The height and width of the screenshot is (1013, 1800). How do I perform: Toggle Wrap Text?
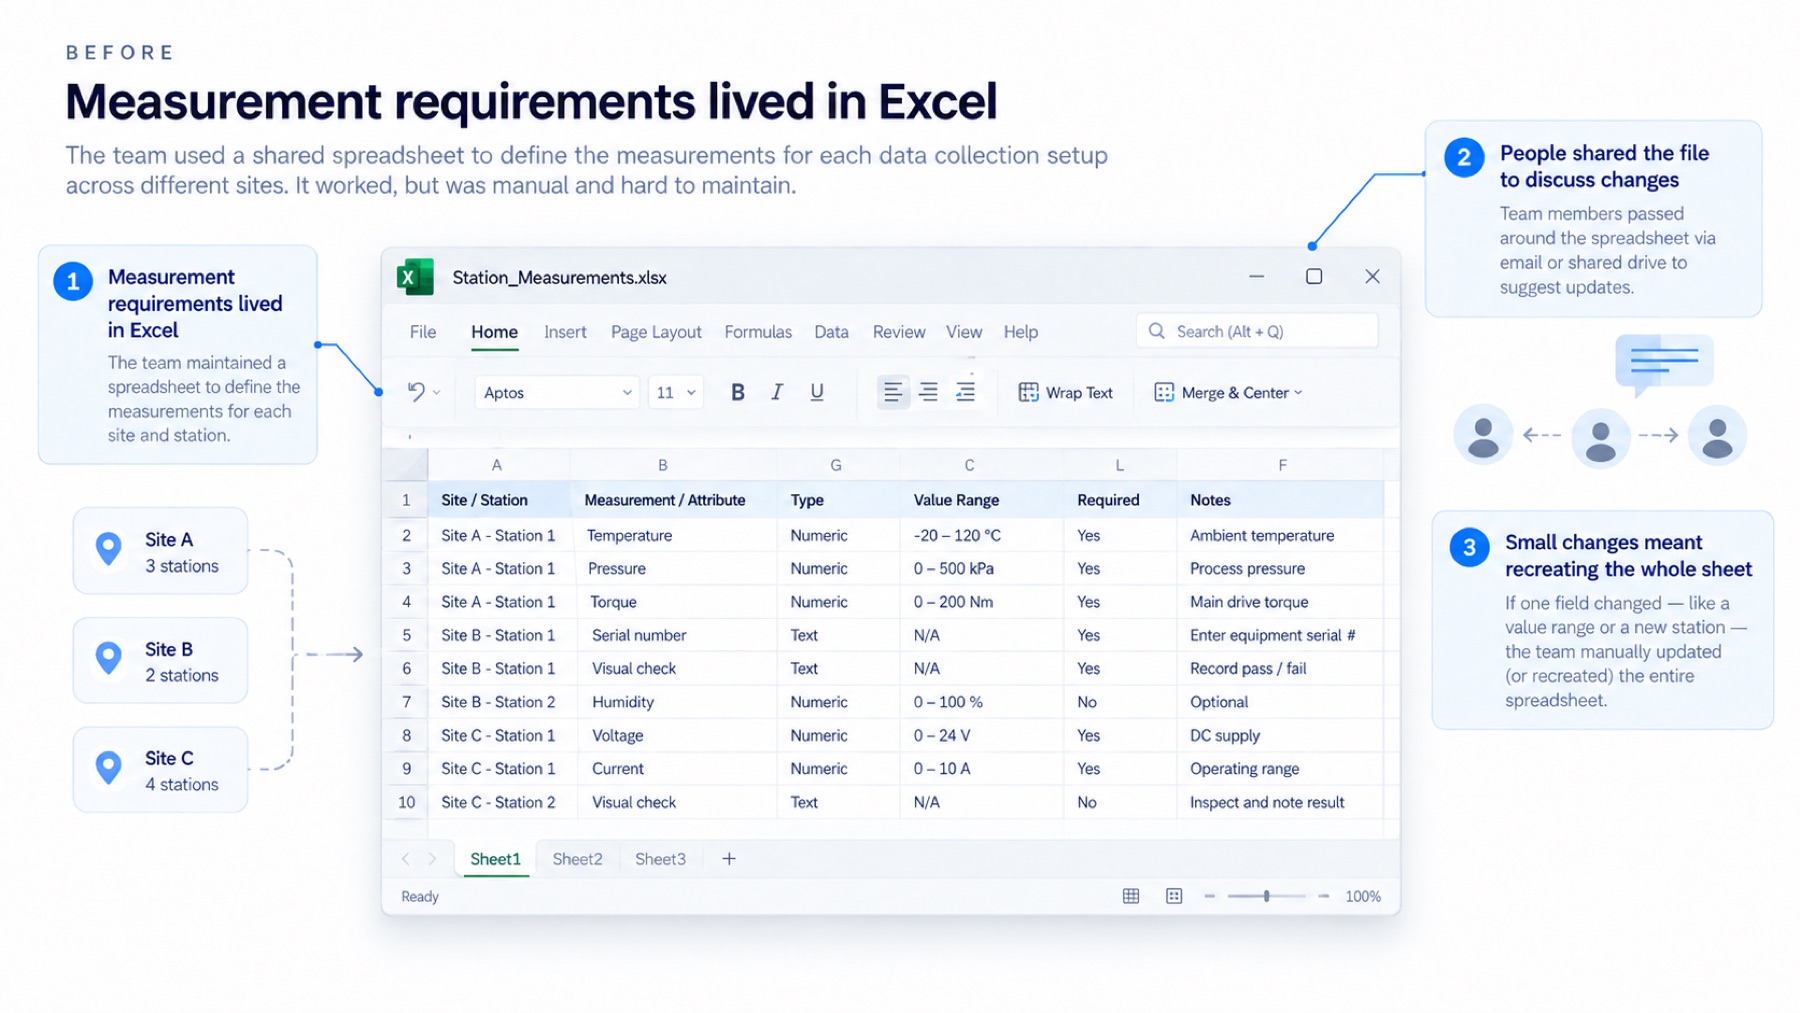coord(1065,393)
